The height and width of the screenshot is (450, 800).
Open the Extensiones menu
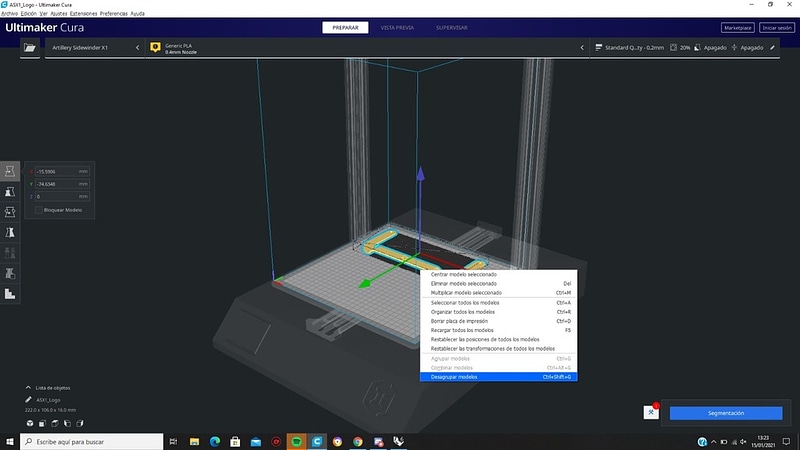pos(83,14)
